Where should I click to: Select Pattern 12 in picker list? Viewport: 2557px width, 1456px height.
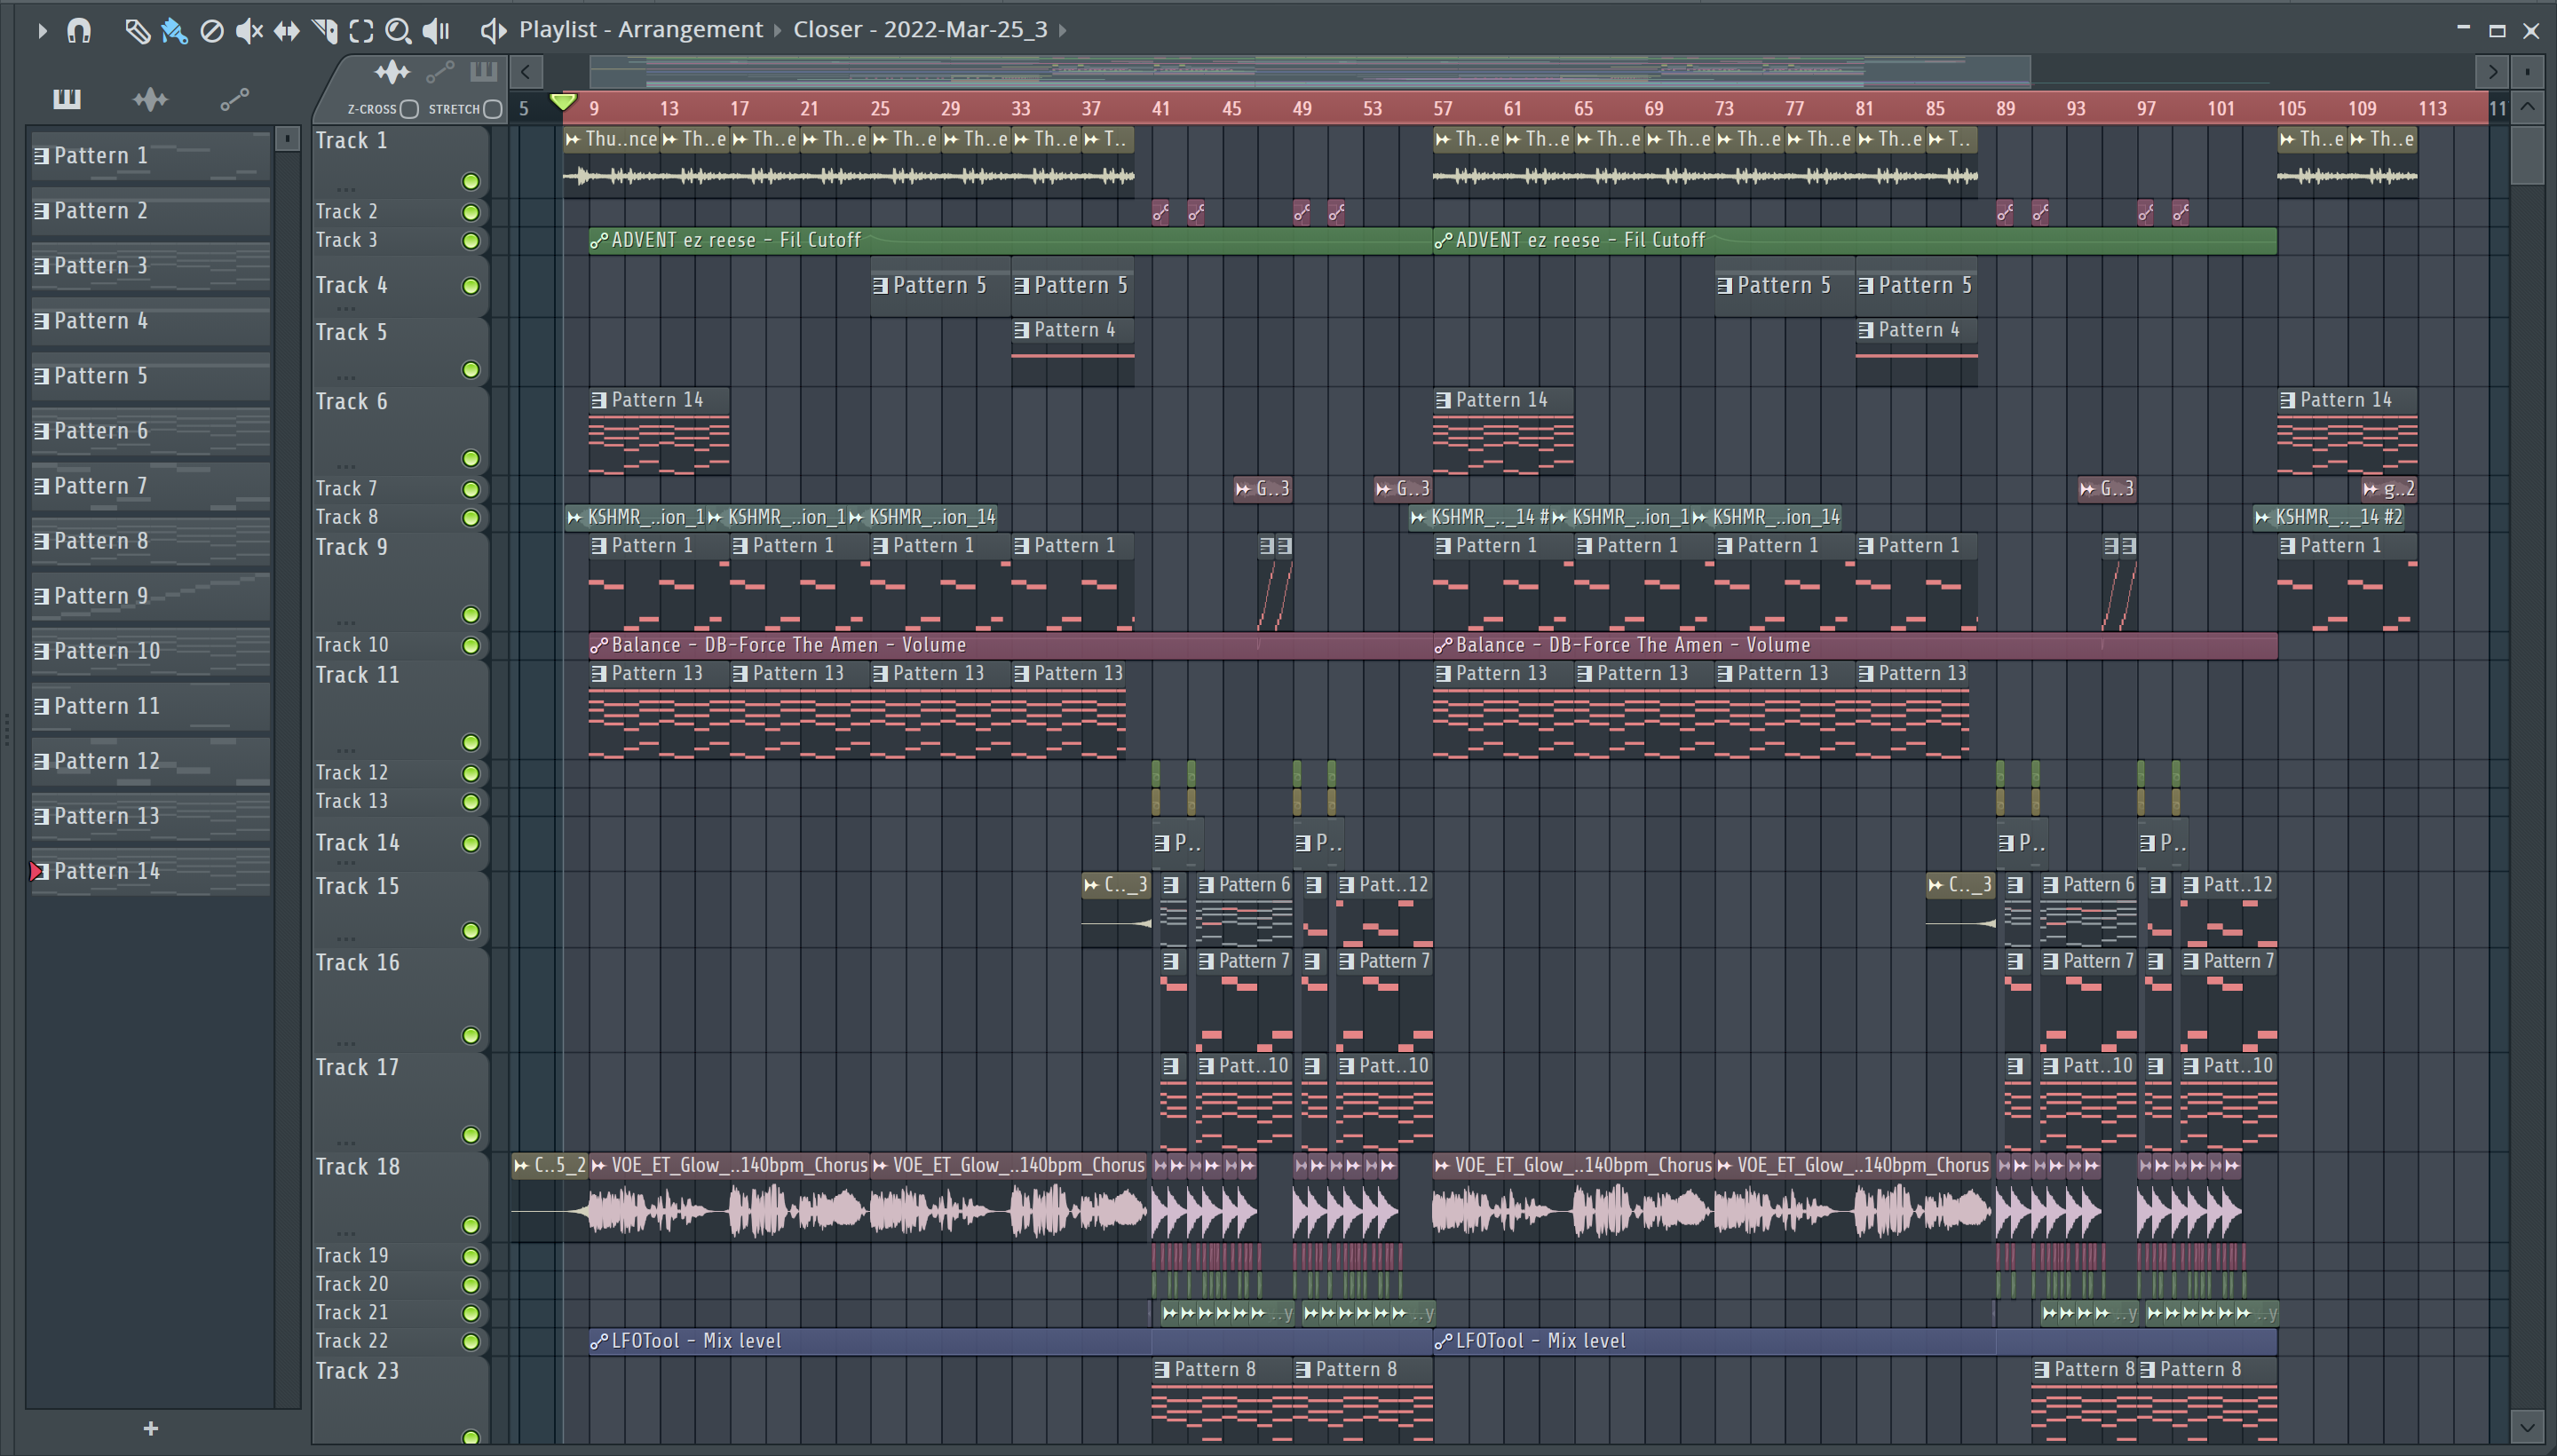point(150,761)
